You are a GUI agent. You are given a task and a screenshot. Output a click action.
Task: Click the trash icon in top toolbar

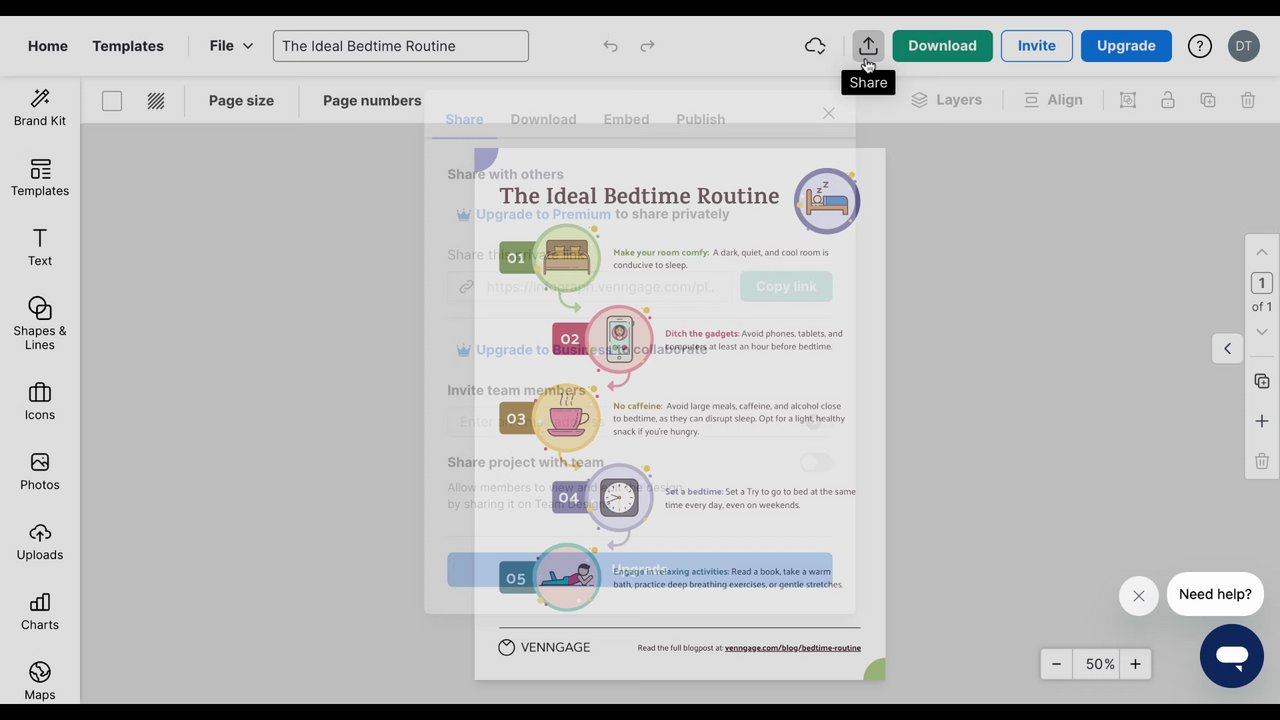click(1248, 100)
